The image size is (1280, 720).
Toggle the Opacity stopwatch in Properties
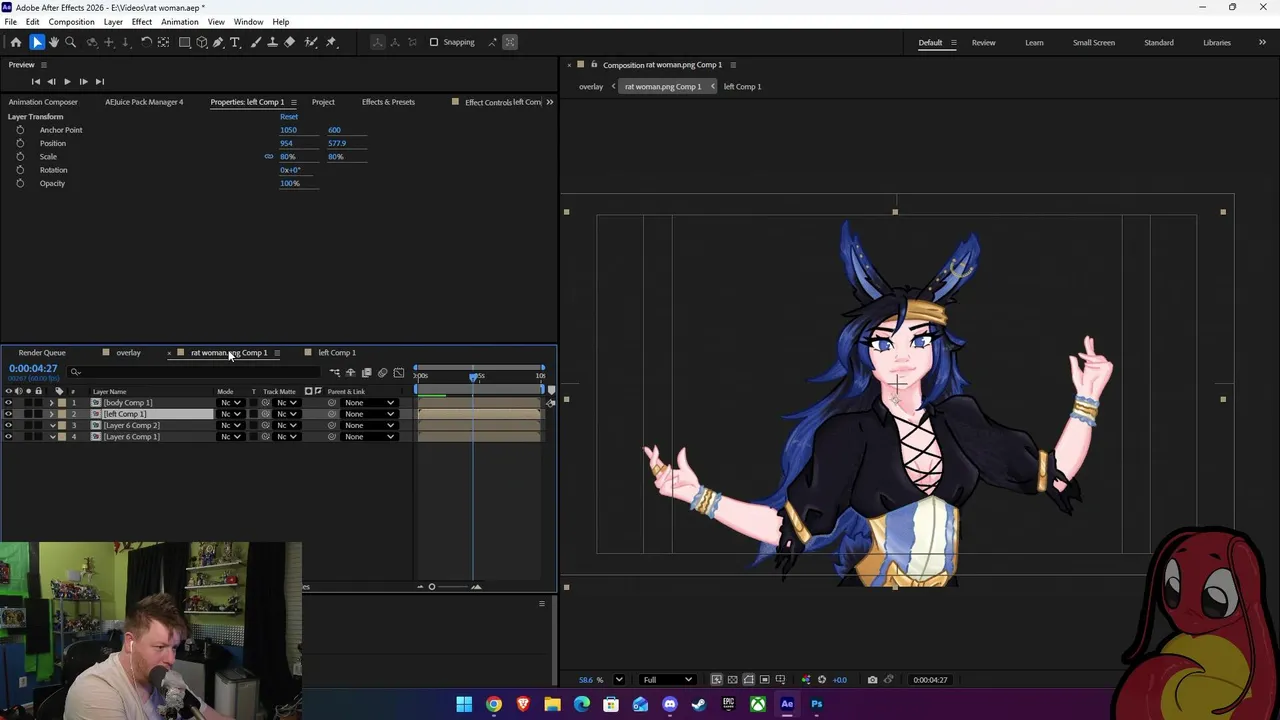click(x=20, y=183)
